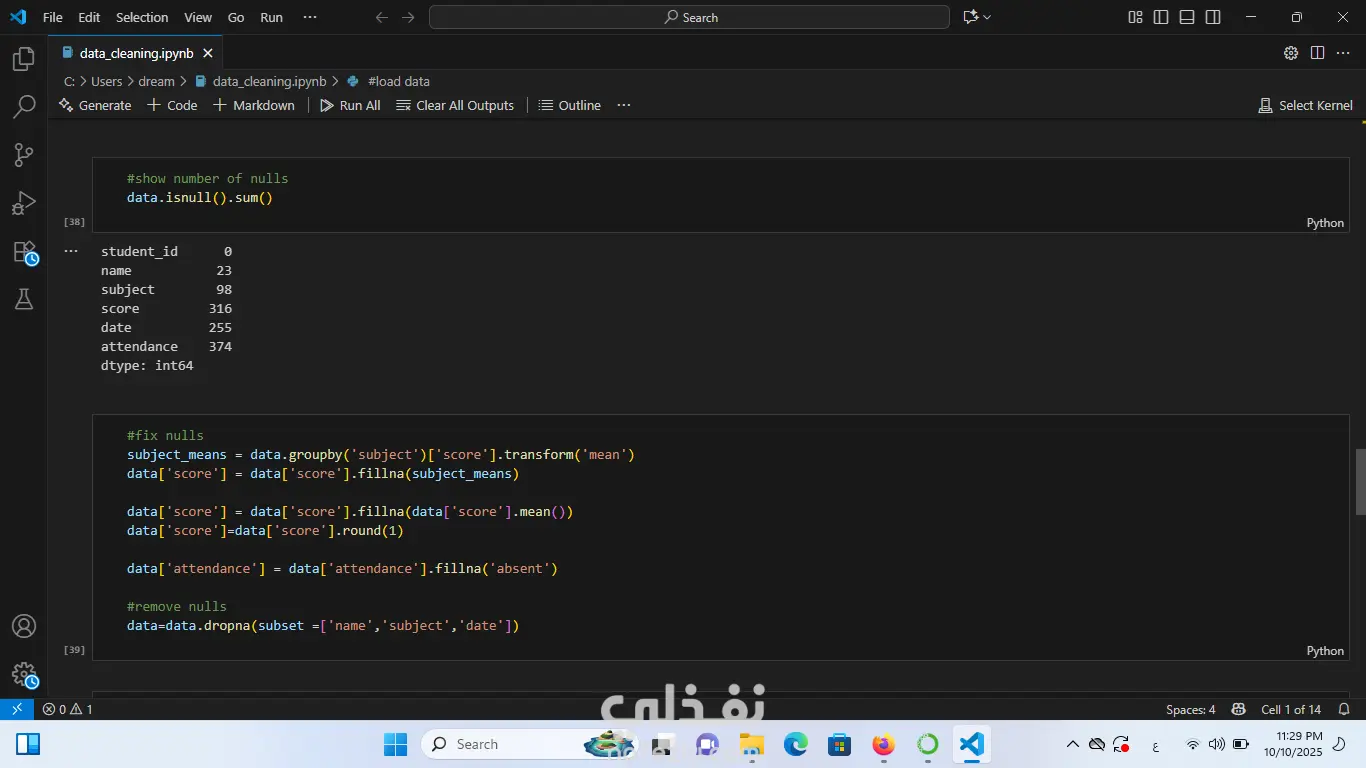Screen dimensions: 1366x768
Task: Open the Selection menu
Action: coord(142,17)
